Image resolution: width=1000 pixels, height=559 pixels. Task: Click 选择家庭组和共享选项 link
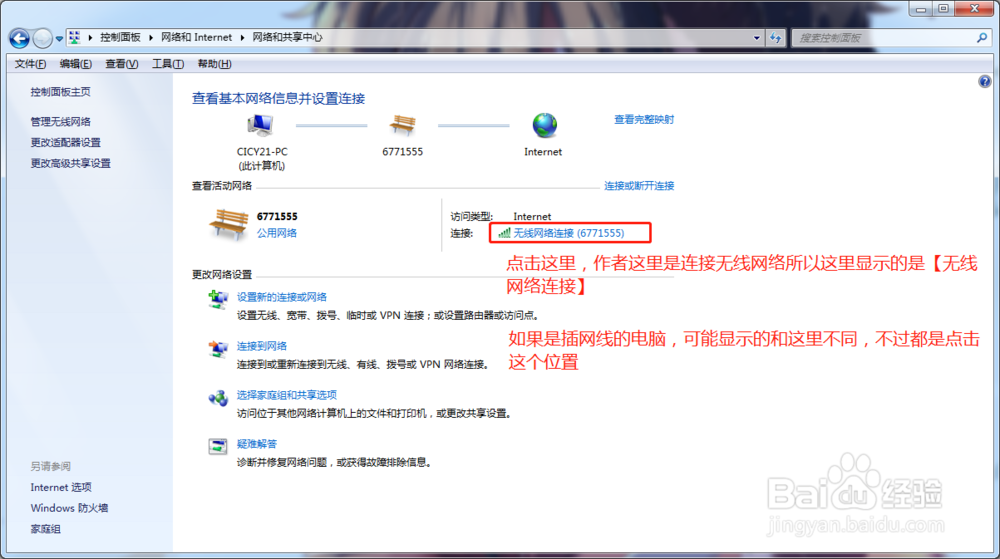(287, 395)
